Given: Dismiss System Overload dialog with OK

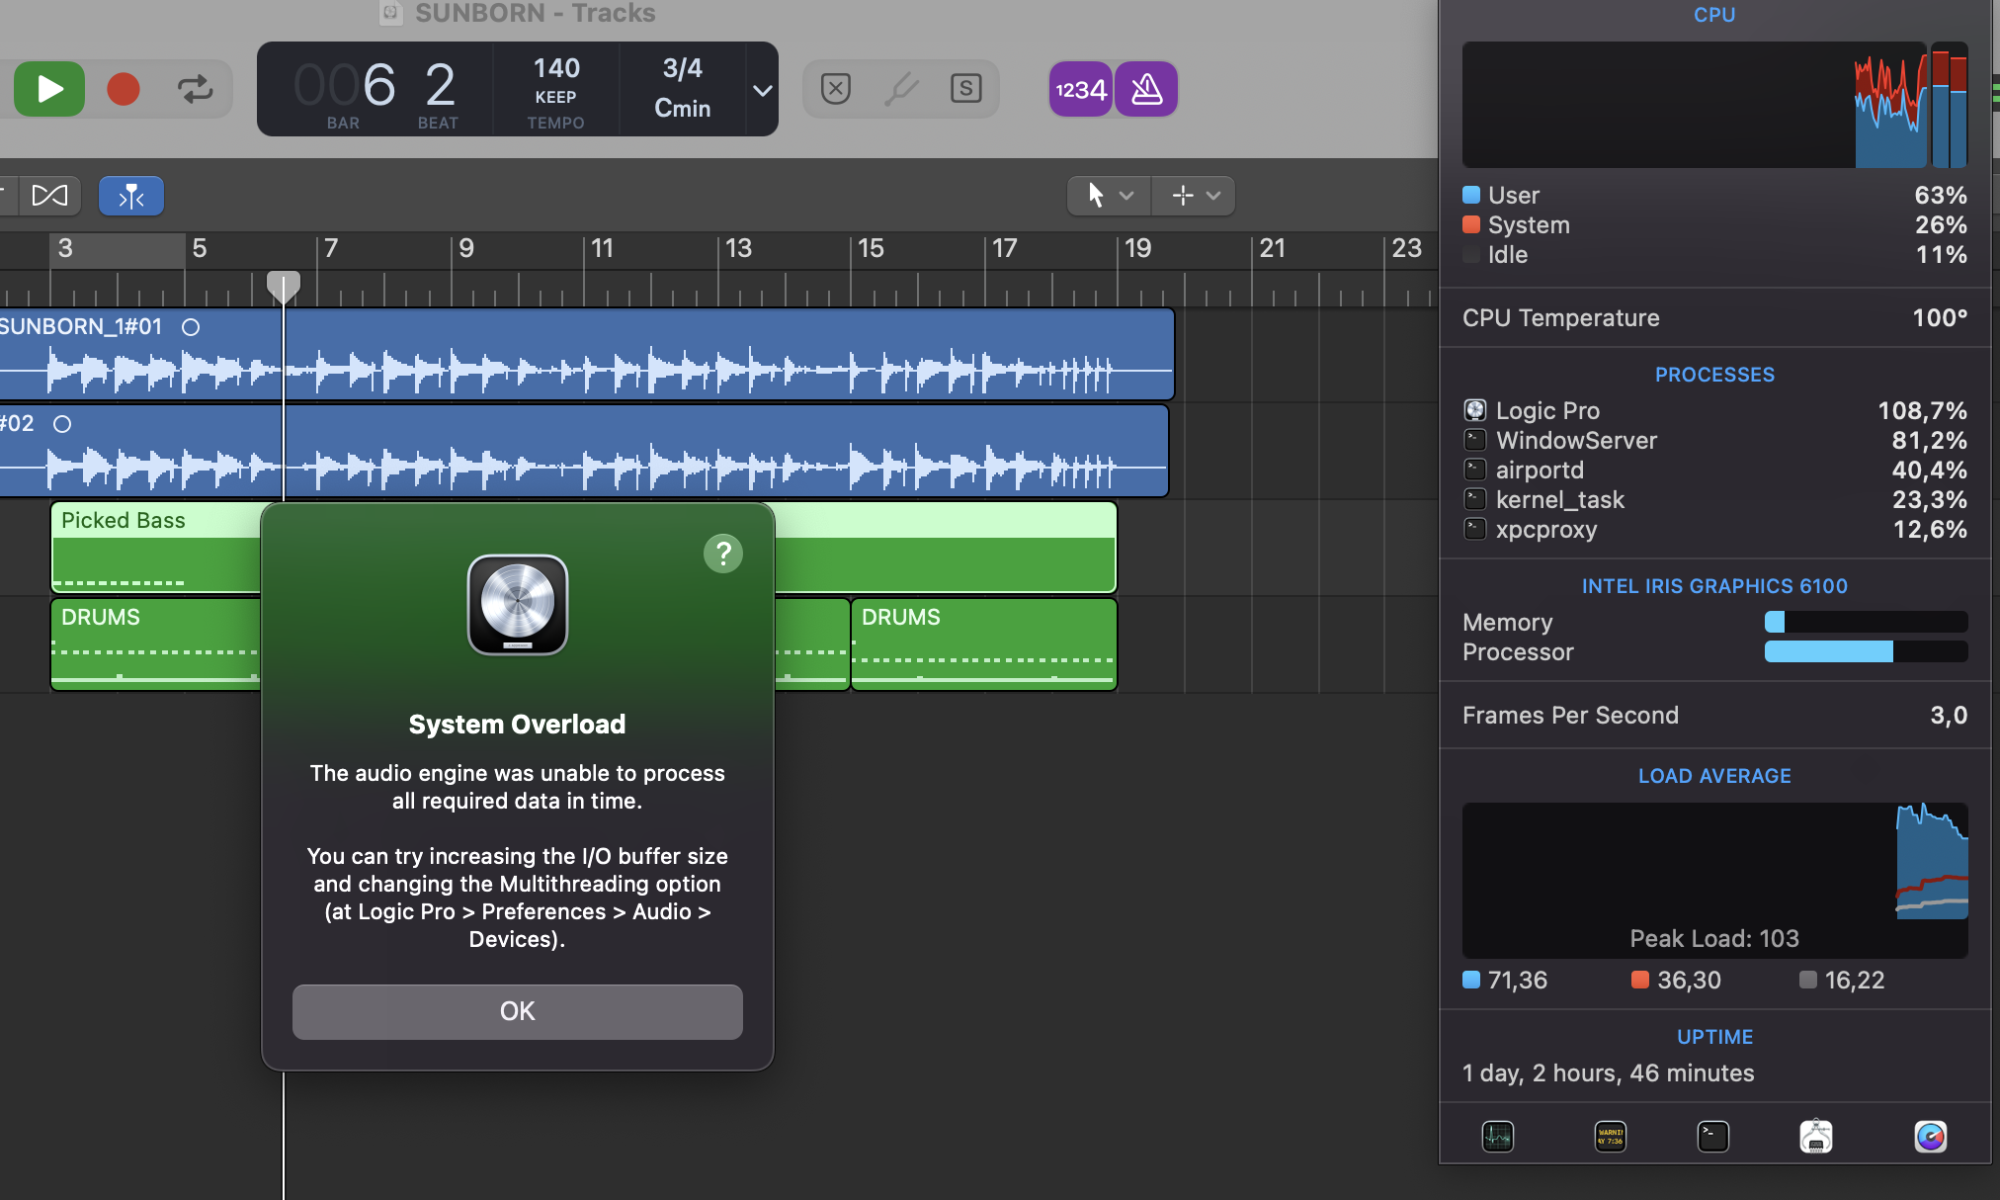Looking at the screenshot, I should click(x=517, y=1011).
